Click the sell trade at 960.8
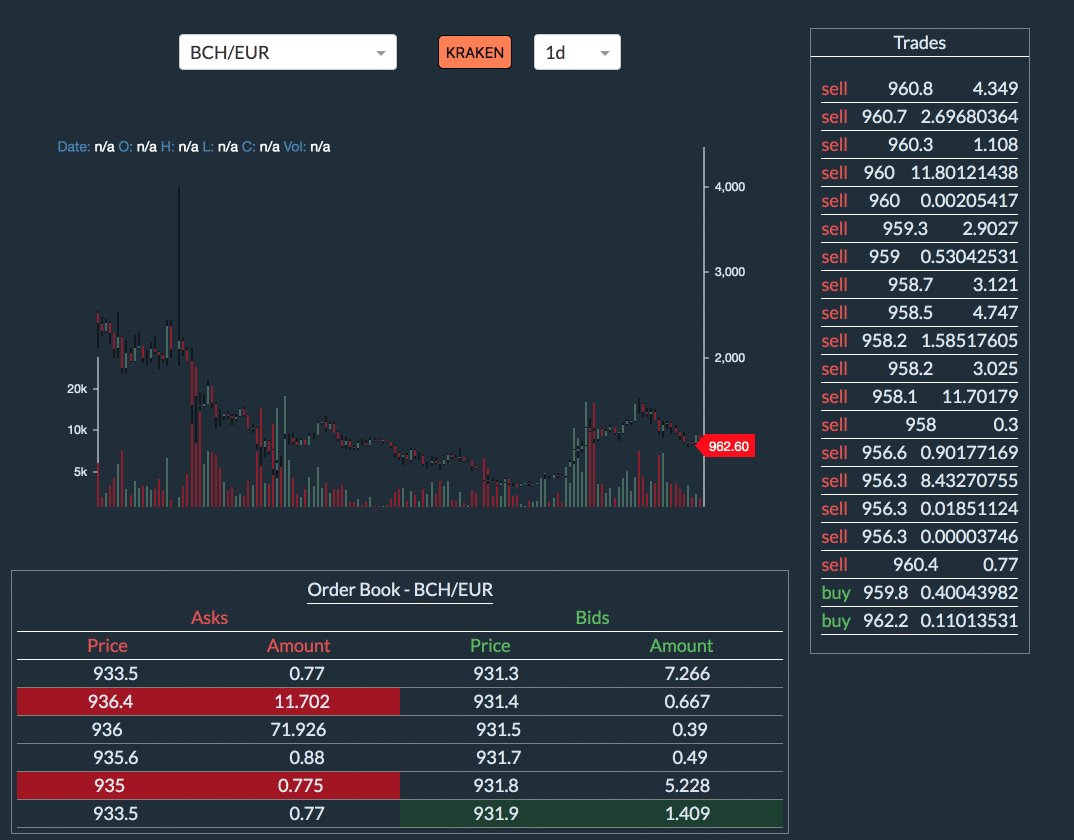 919,88
